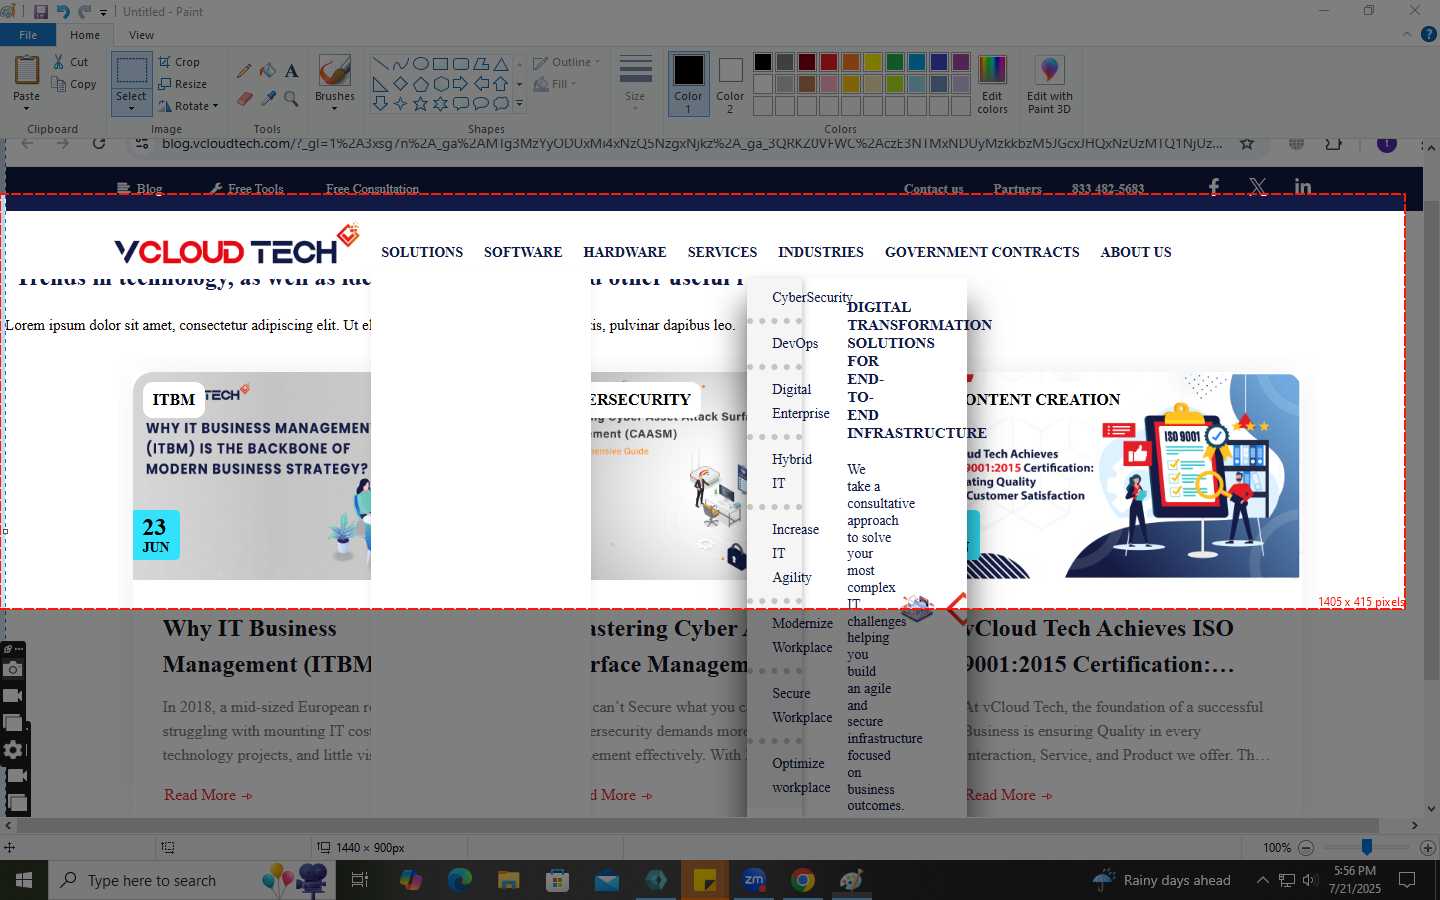Choose the Triangle shape

pyautogui.click(x=501, y=63)
